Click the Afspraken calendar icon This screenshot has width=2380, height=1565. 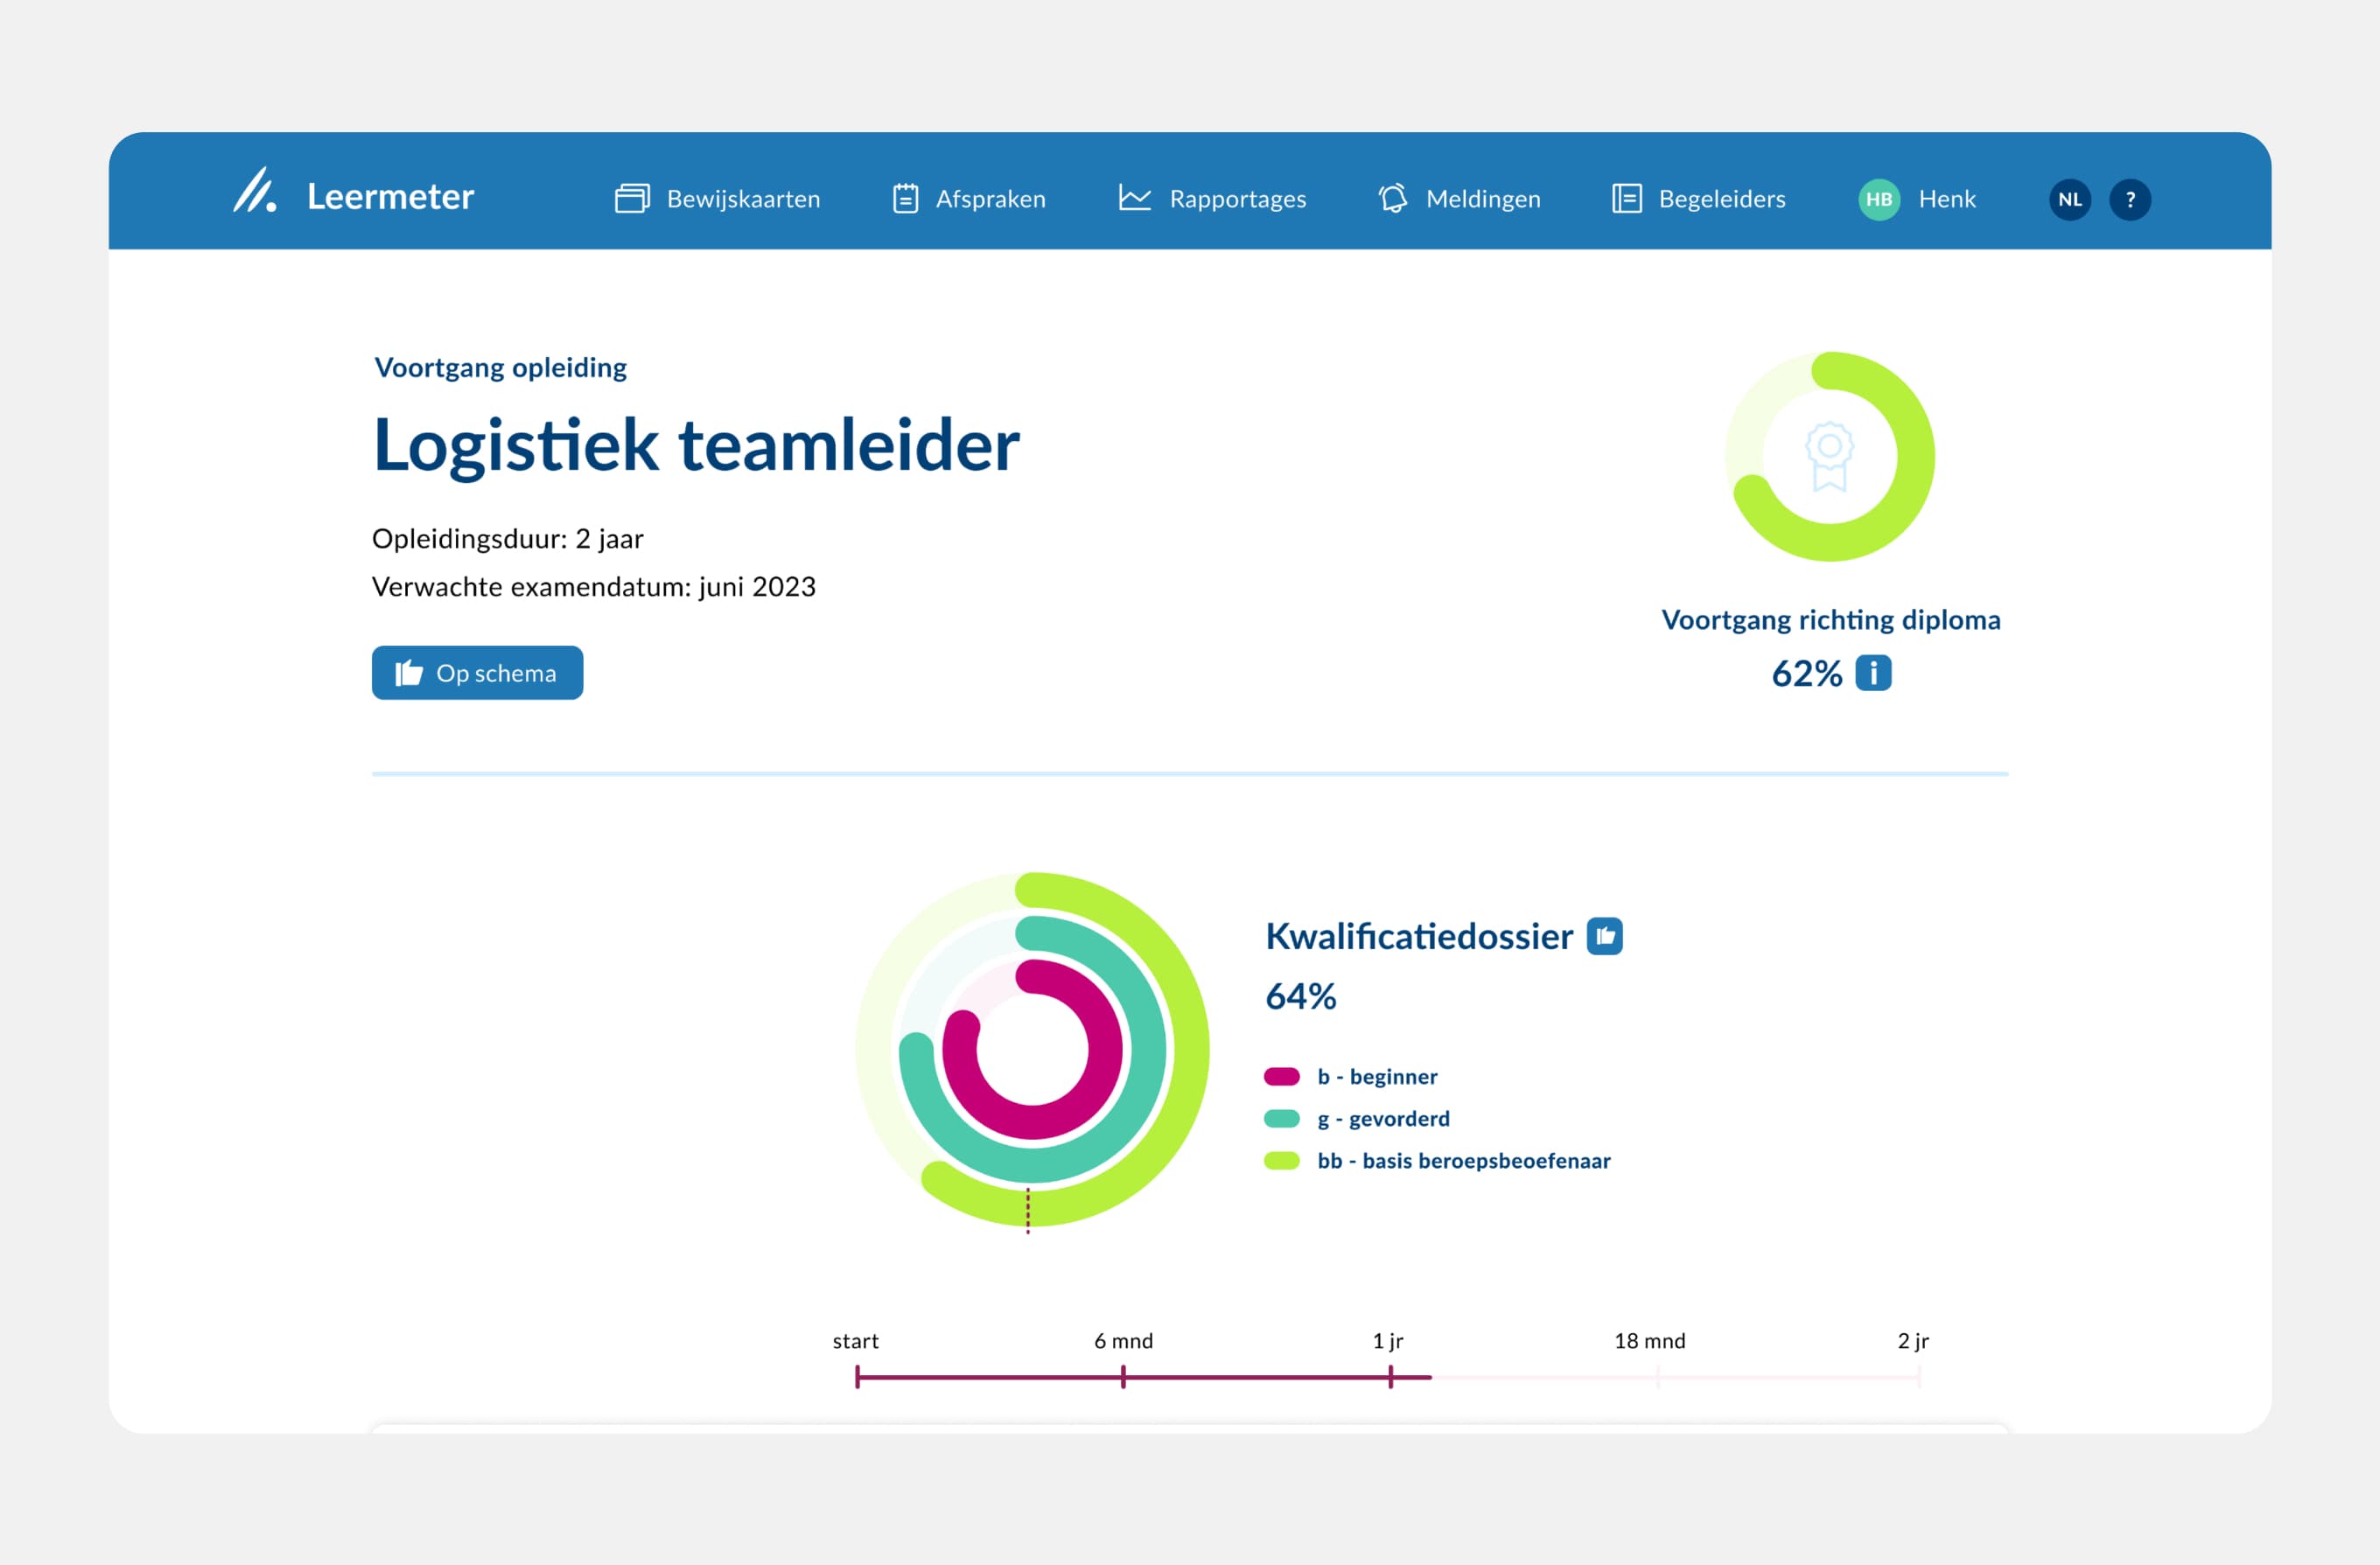click(905, 198)
